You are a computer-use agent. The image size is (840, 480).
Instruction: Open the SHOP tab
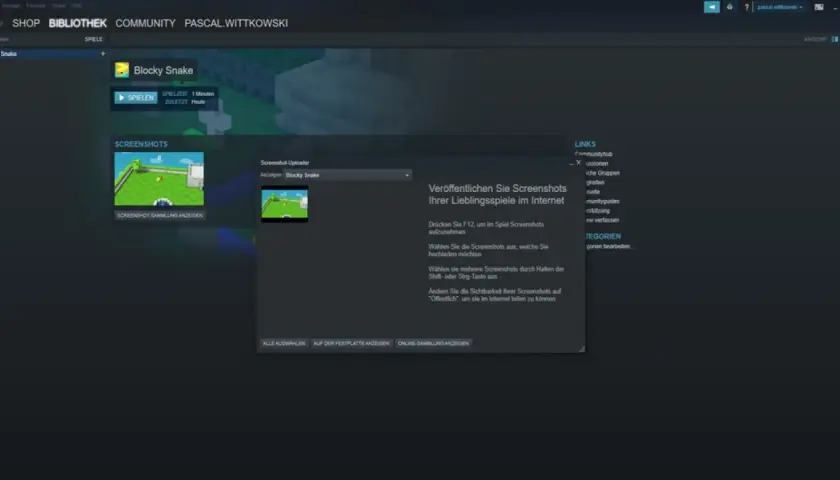(26, 24)
